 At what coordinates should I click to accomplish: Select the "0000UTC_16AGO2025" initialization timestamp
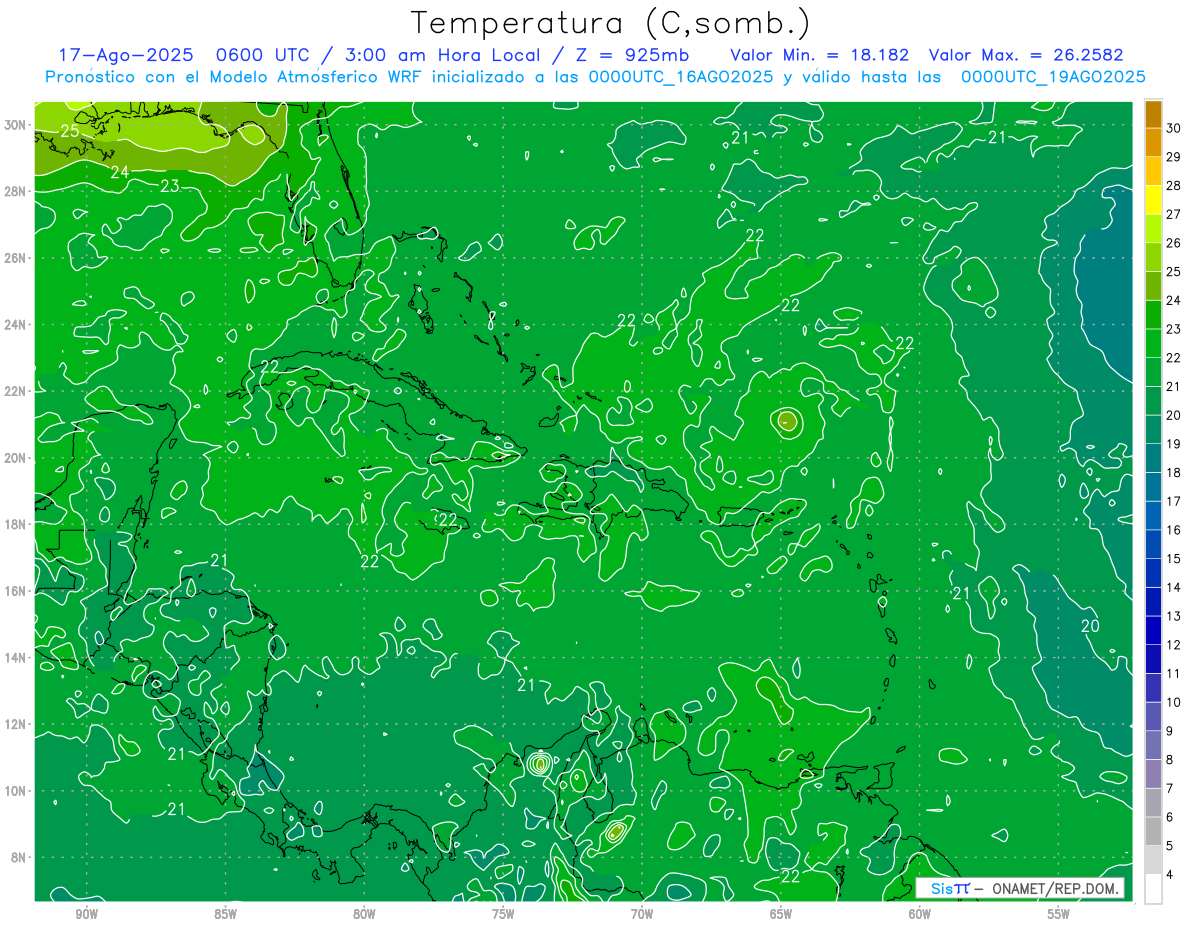pyautogui.click(x=681, y=77)
